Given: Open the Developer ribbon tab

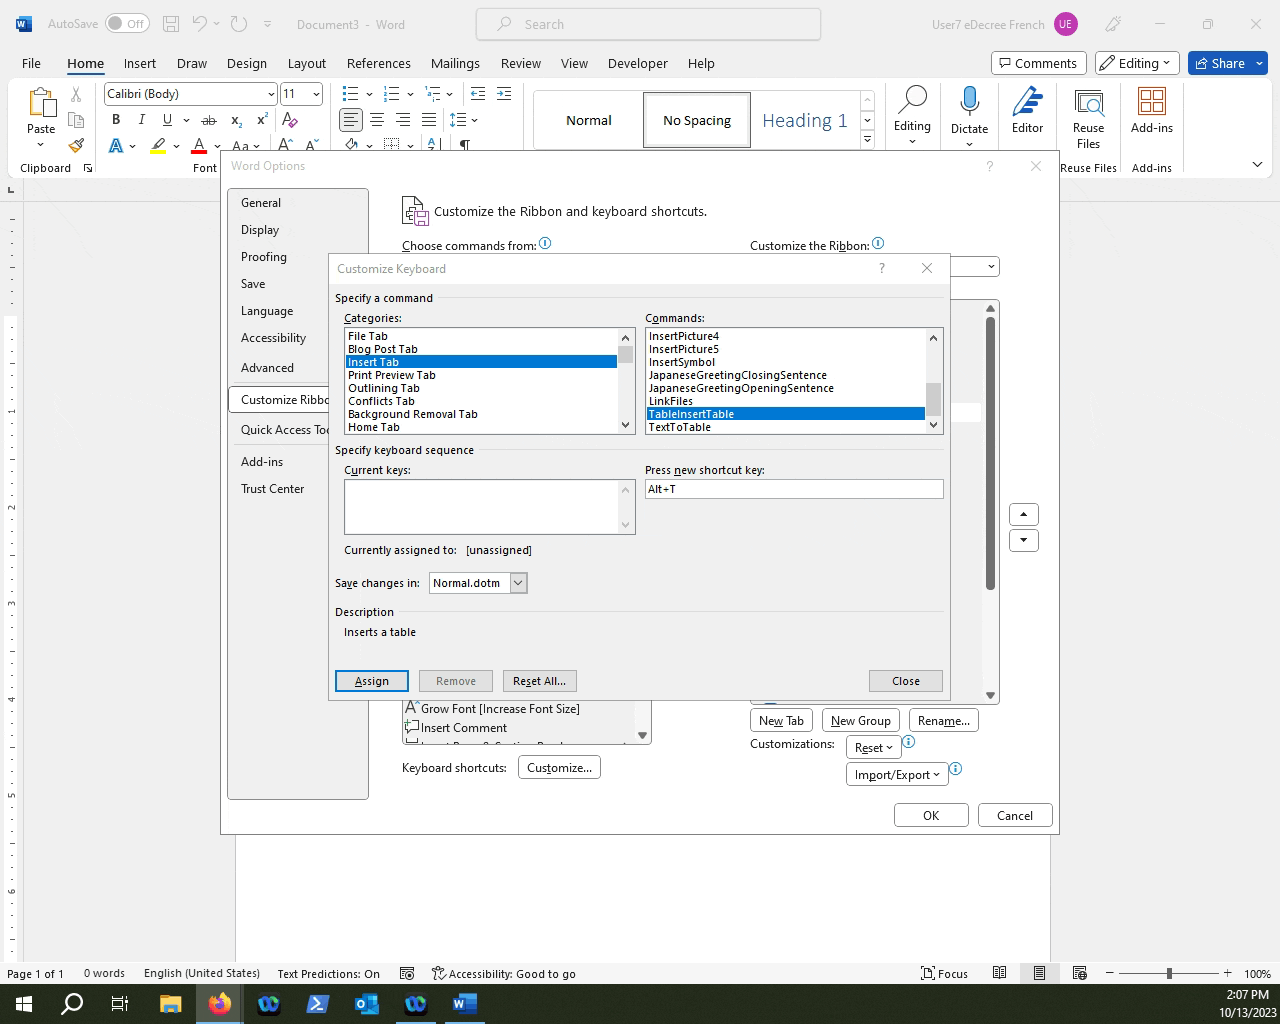Looking at the screenshot, I should 637,63.
